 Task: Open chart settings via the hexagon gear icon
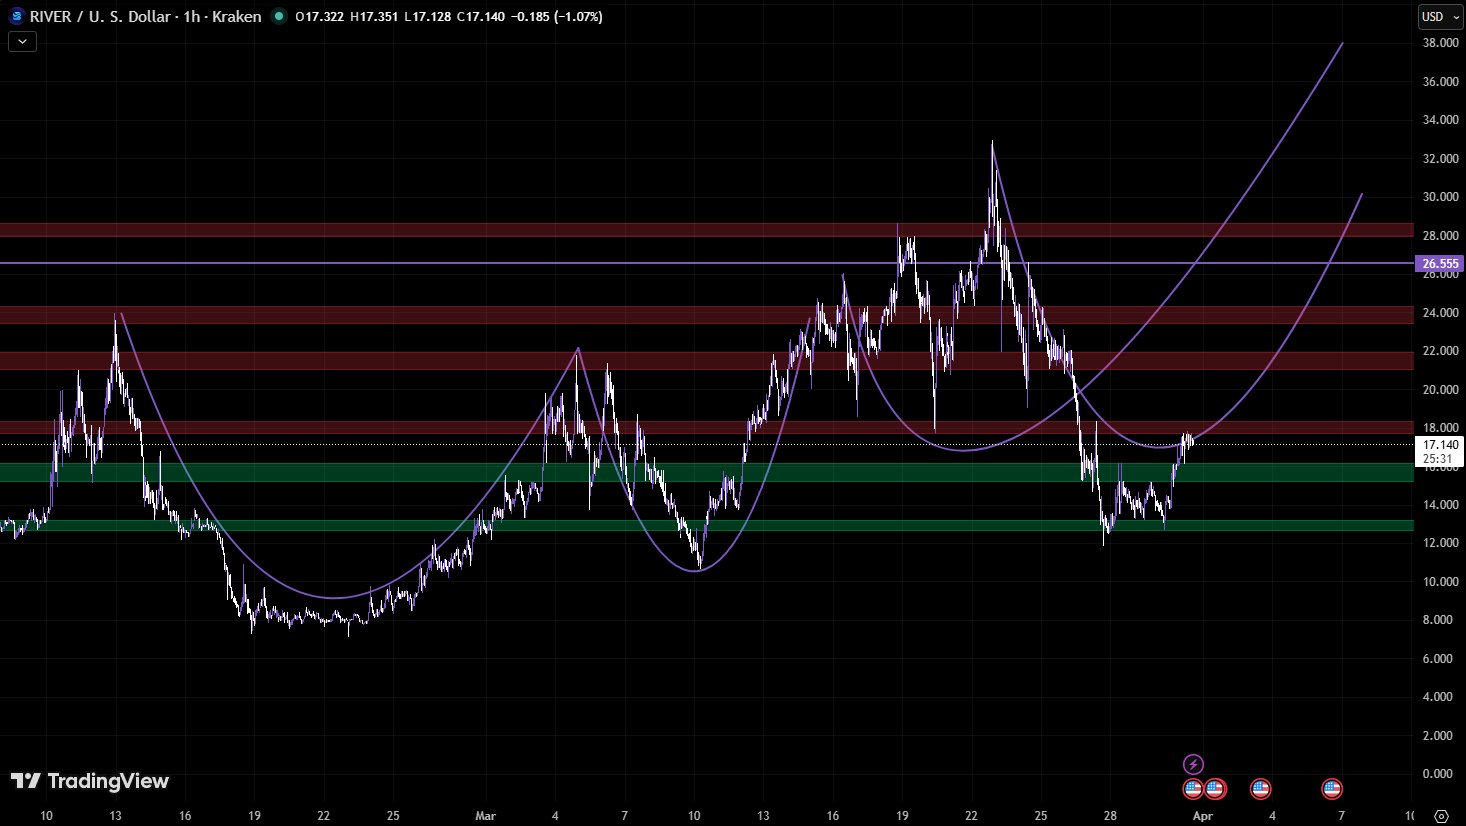[1440, 816]
